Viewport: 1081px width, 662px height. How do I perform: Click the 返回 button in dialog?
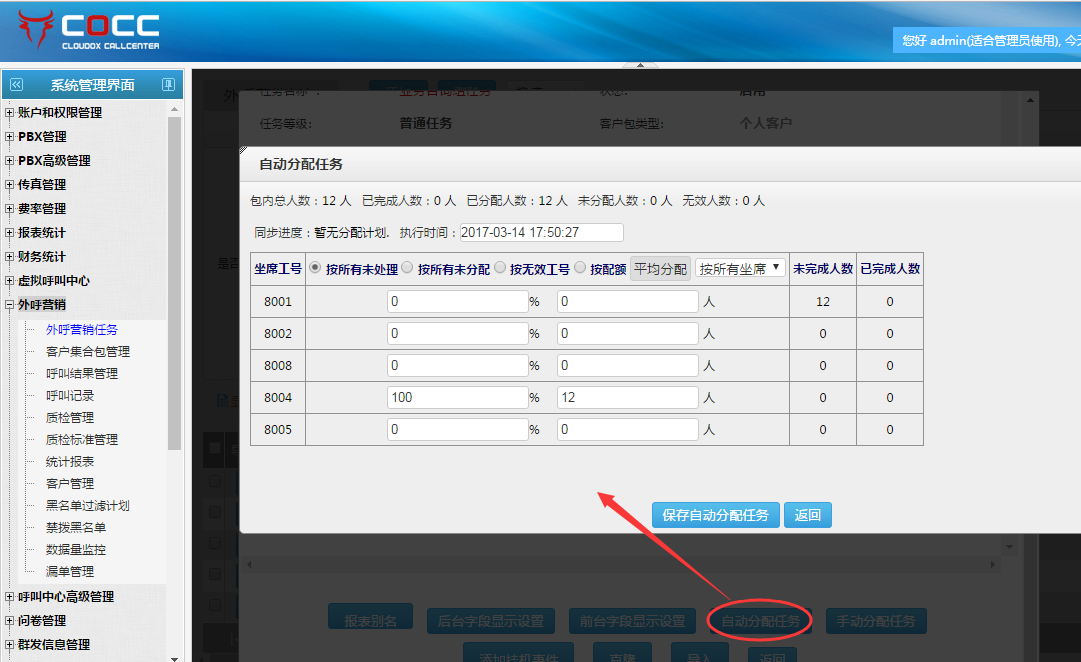point(808,515)
